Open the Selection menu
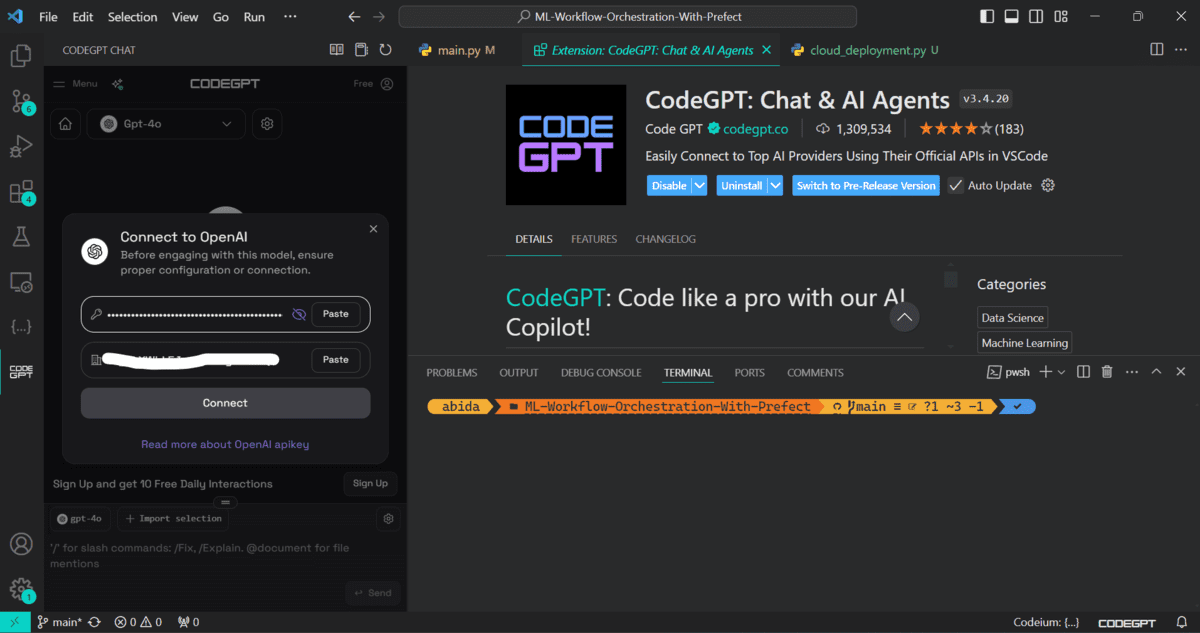This screenshot has width=1200, height=633. pos(133,17)
